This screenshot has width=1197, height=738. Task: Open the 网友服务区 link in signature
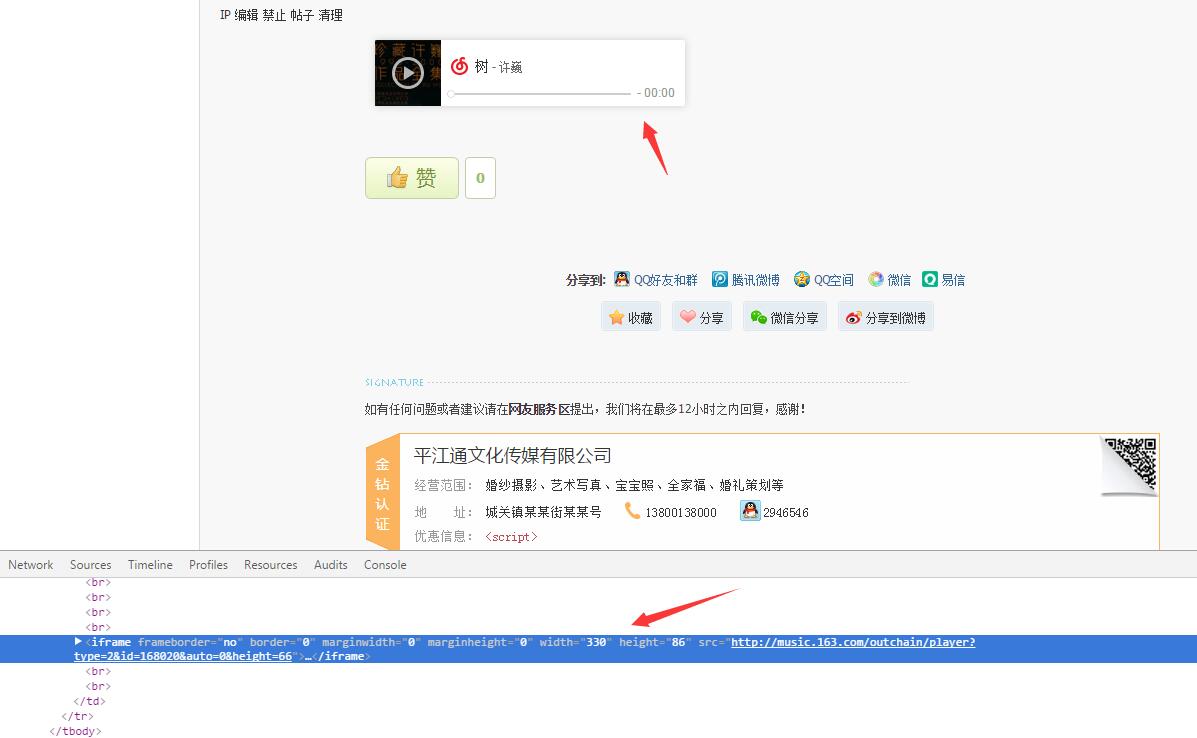pos(540,410)
